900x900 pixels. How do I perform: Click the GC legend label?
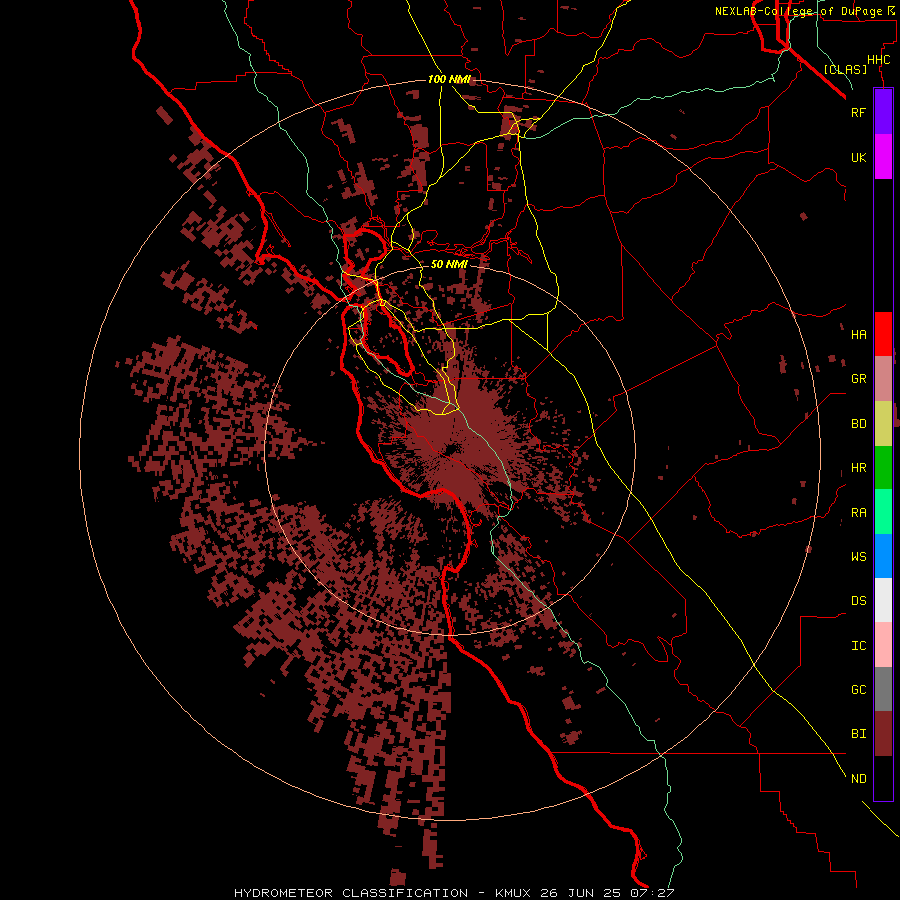coord(858,689)
